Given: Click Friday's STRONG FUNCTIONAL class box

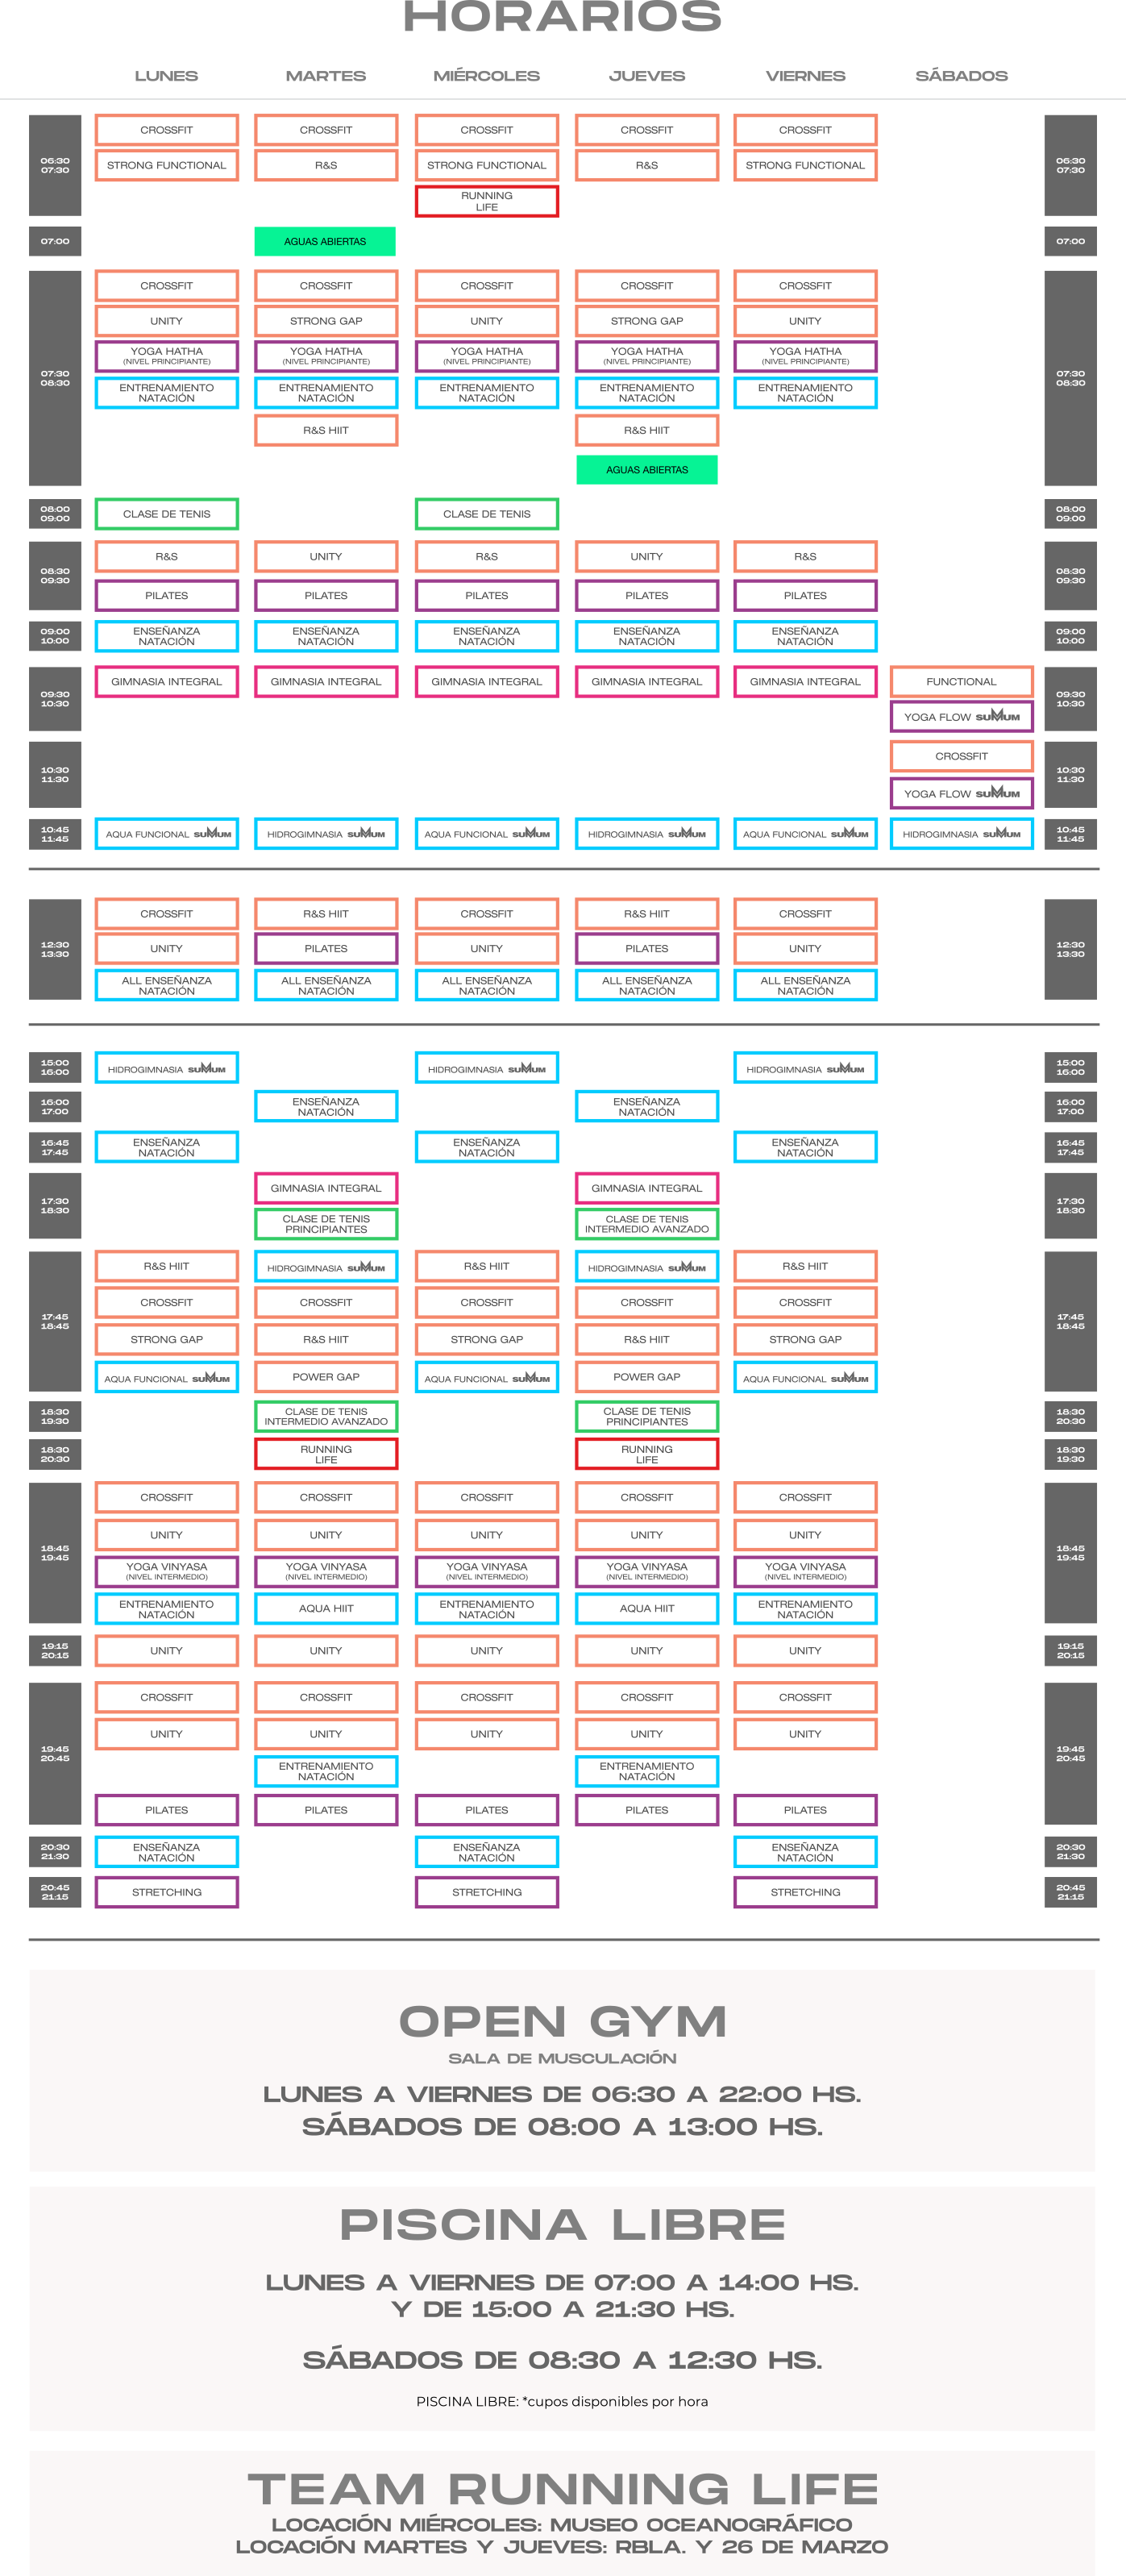Looking at the screenshot, I should (x=805, y=165).
